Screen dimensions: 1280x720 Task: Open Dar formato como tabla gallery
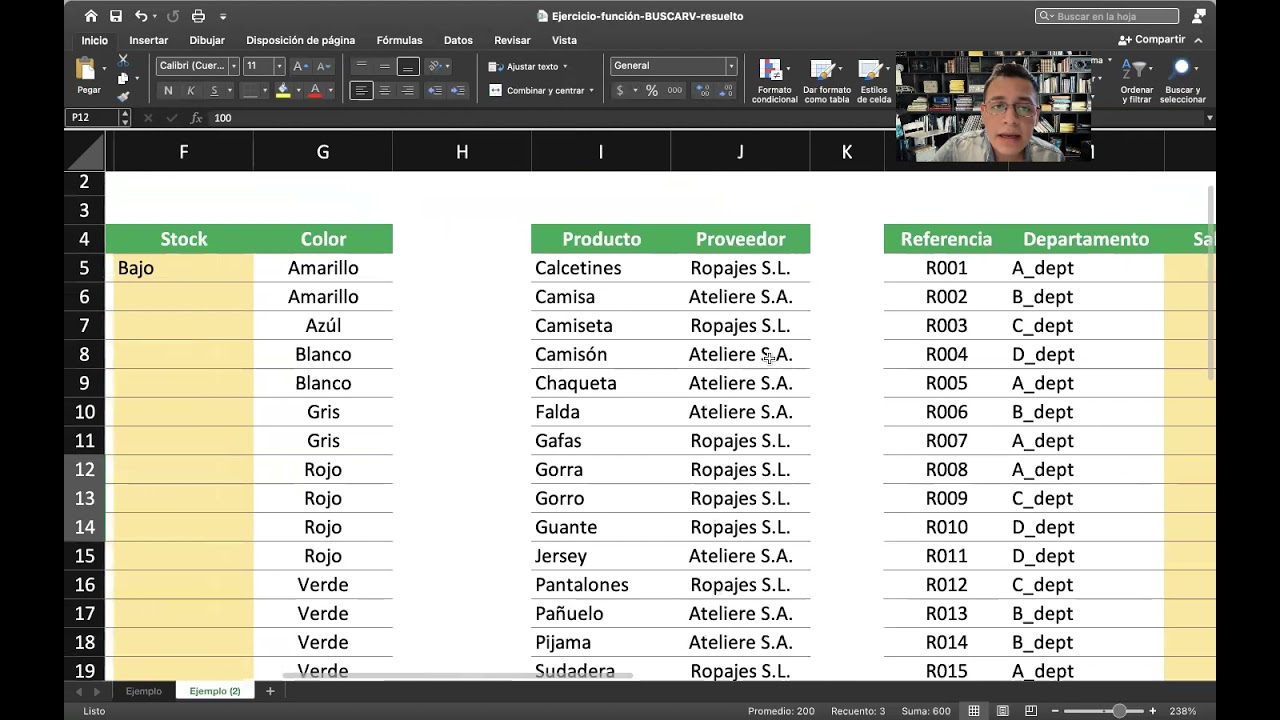tap(826, 81)
